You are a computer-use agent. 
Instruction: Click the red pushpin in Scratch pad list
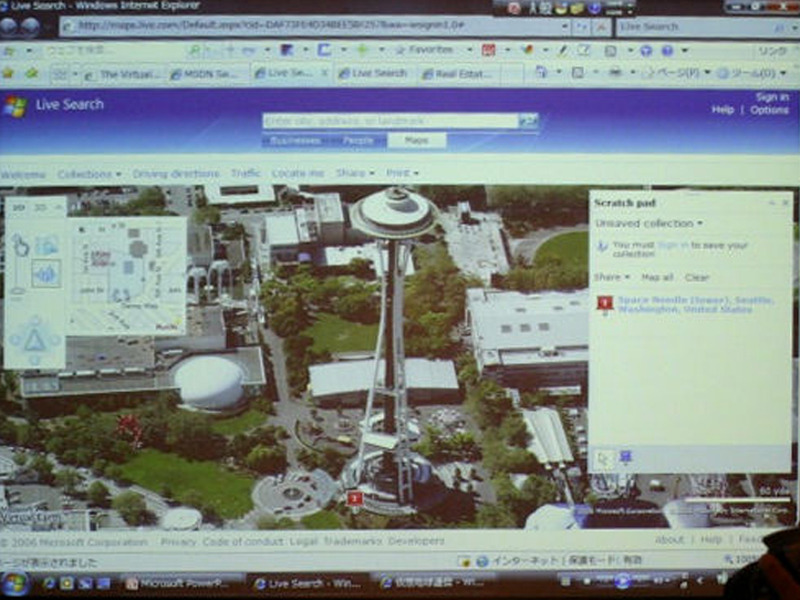[605, 305]
